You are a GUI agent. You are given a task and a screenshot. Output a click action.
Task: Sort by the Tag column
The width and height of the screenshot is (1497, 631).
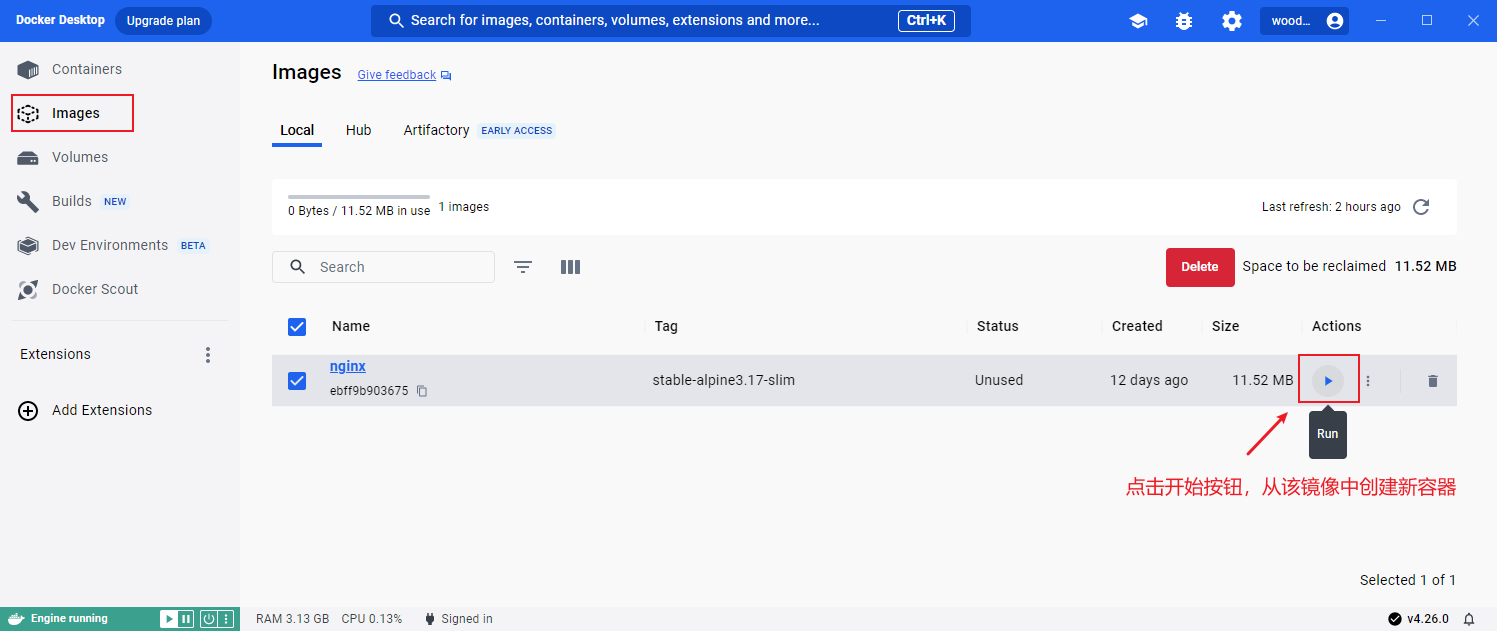pyautogui.click(x=666, y=326)
